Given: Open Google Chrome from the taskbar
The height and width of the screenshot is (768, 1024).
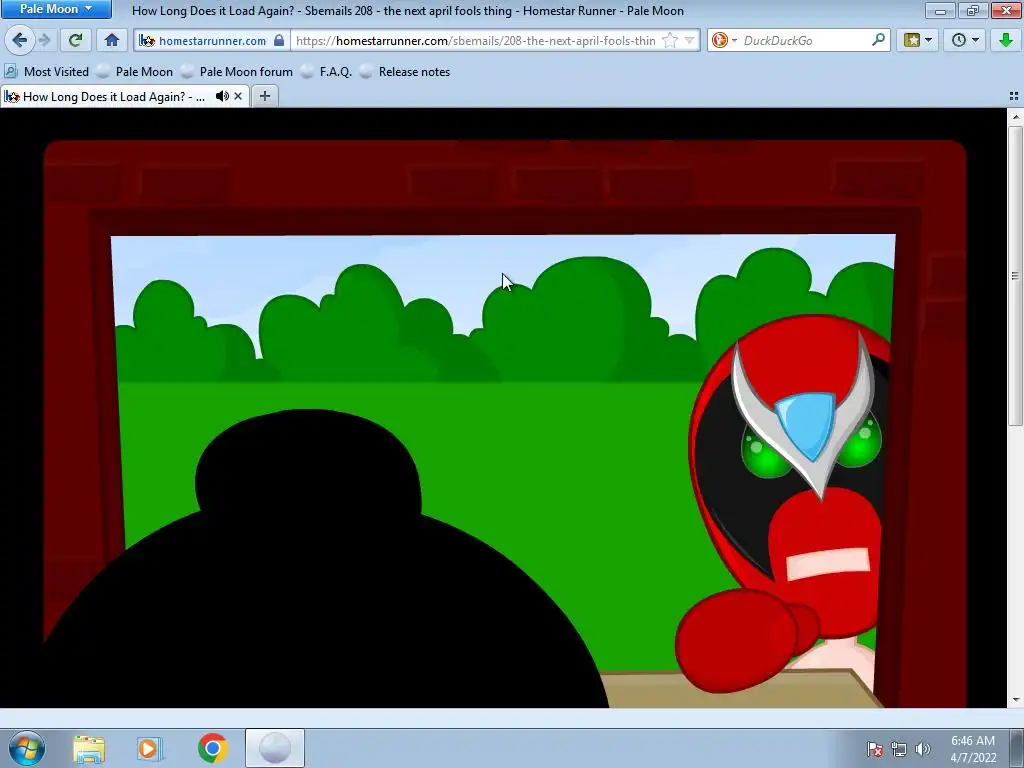Looking at the screenshot, I should tap(212, 748).
